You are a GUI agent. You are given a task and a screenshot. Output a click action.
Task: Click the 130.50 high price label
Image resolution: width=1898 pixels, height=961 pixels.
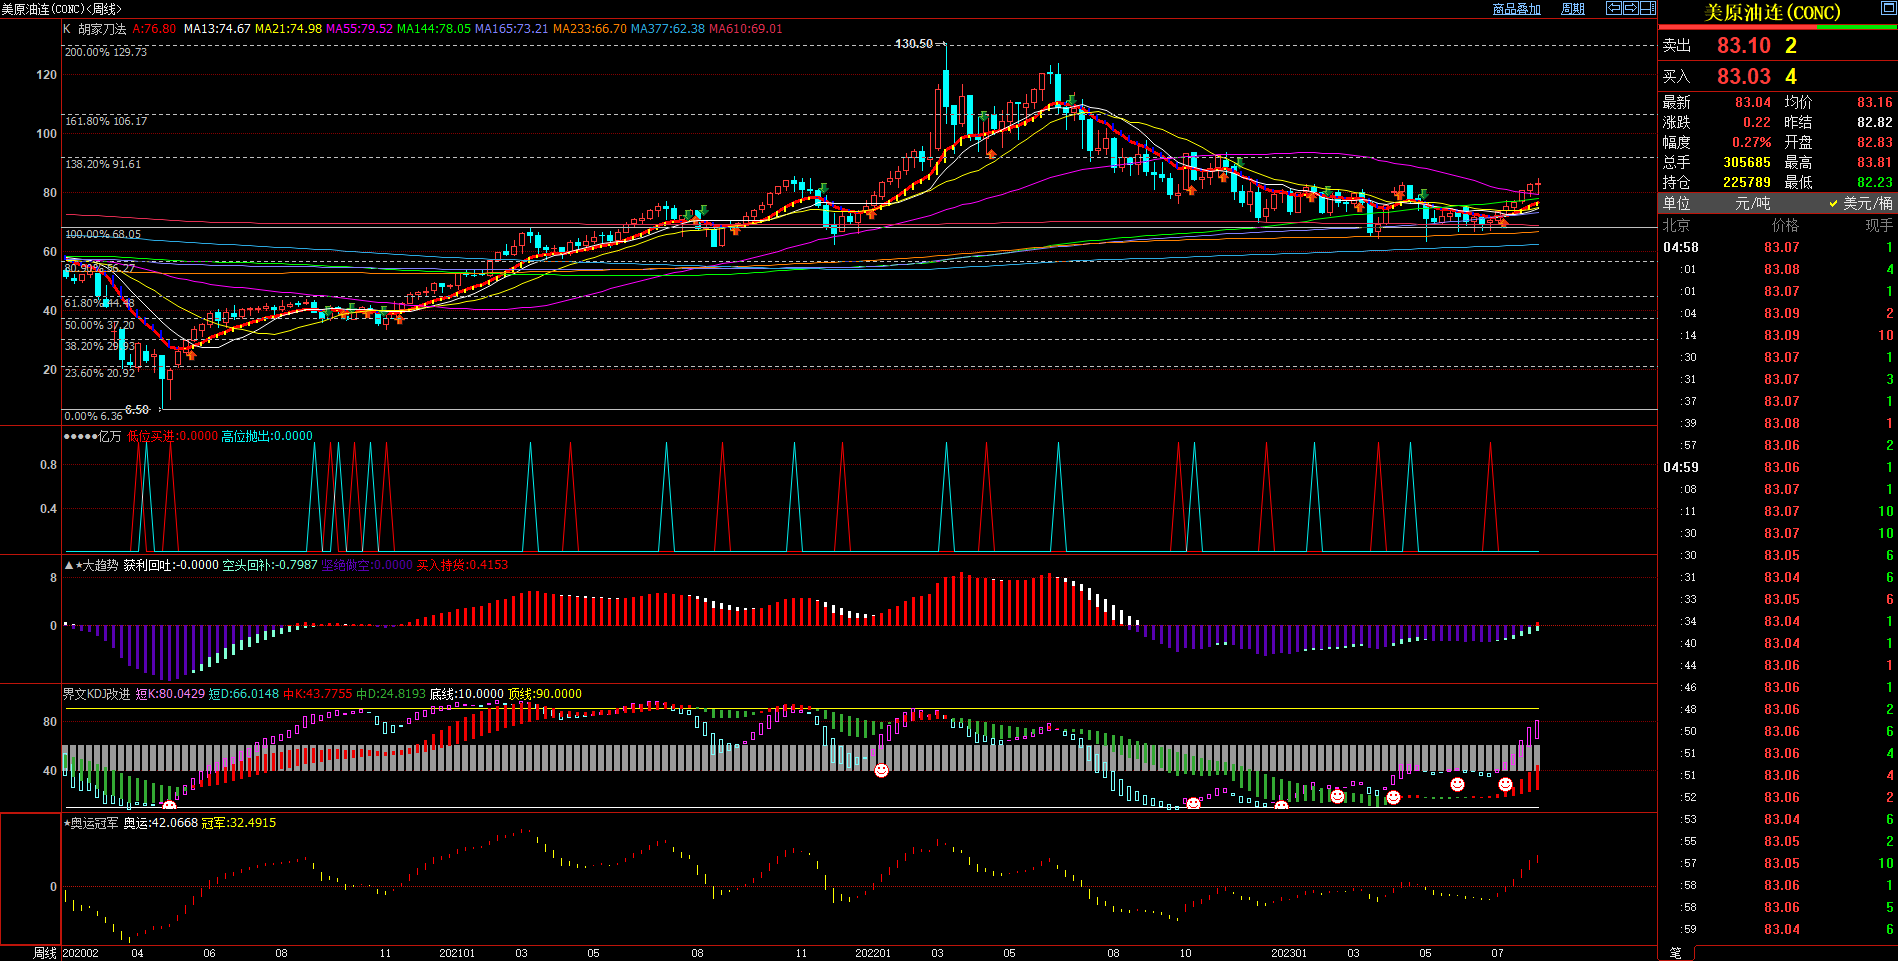pyautogui.click(x=913, y=44)
